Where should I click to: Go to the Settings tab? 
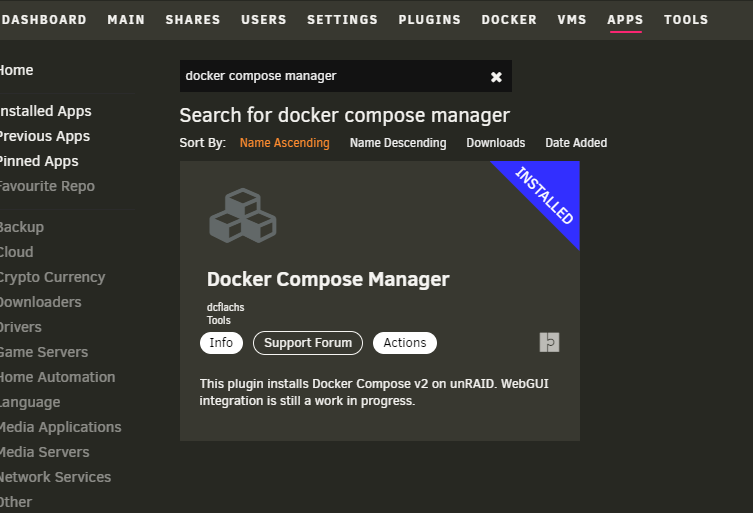[x=342, y=20]
